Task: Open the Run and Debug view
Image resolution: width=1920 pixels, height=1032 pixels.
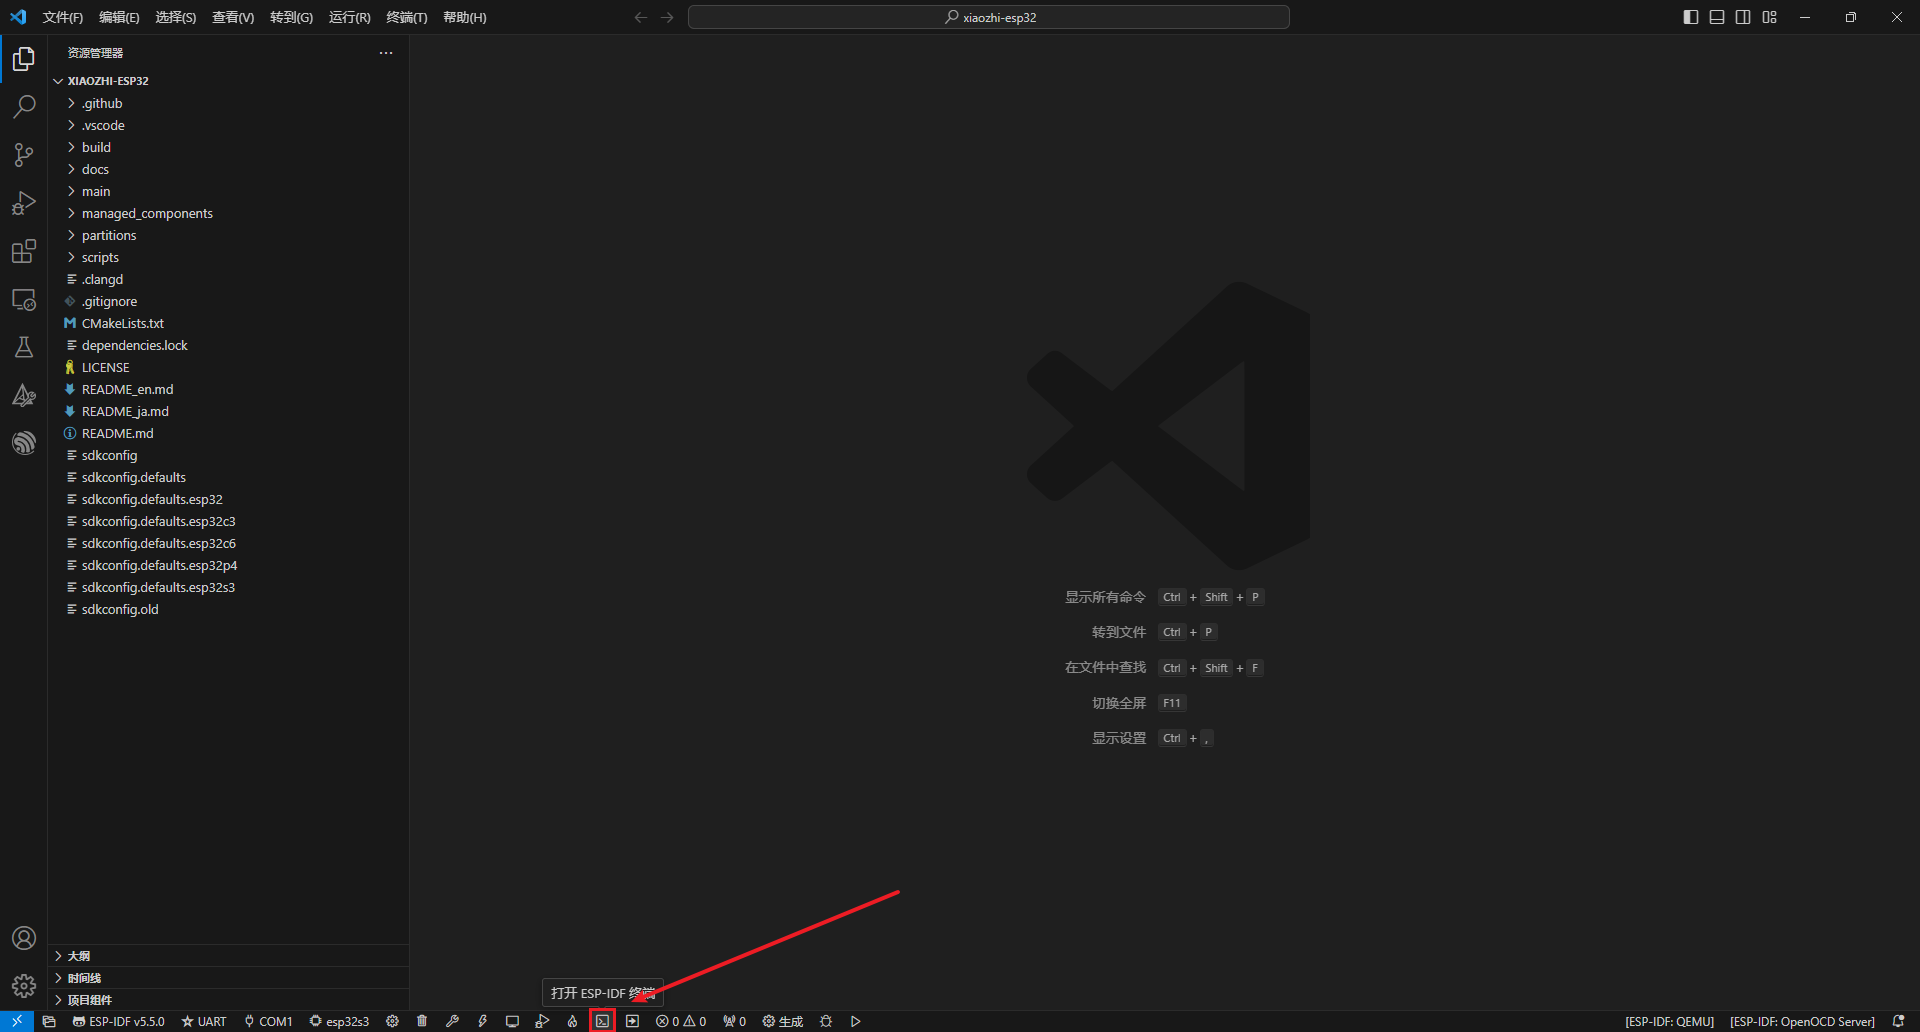Action: point(24,203)
